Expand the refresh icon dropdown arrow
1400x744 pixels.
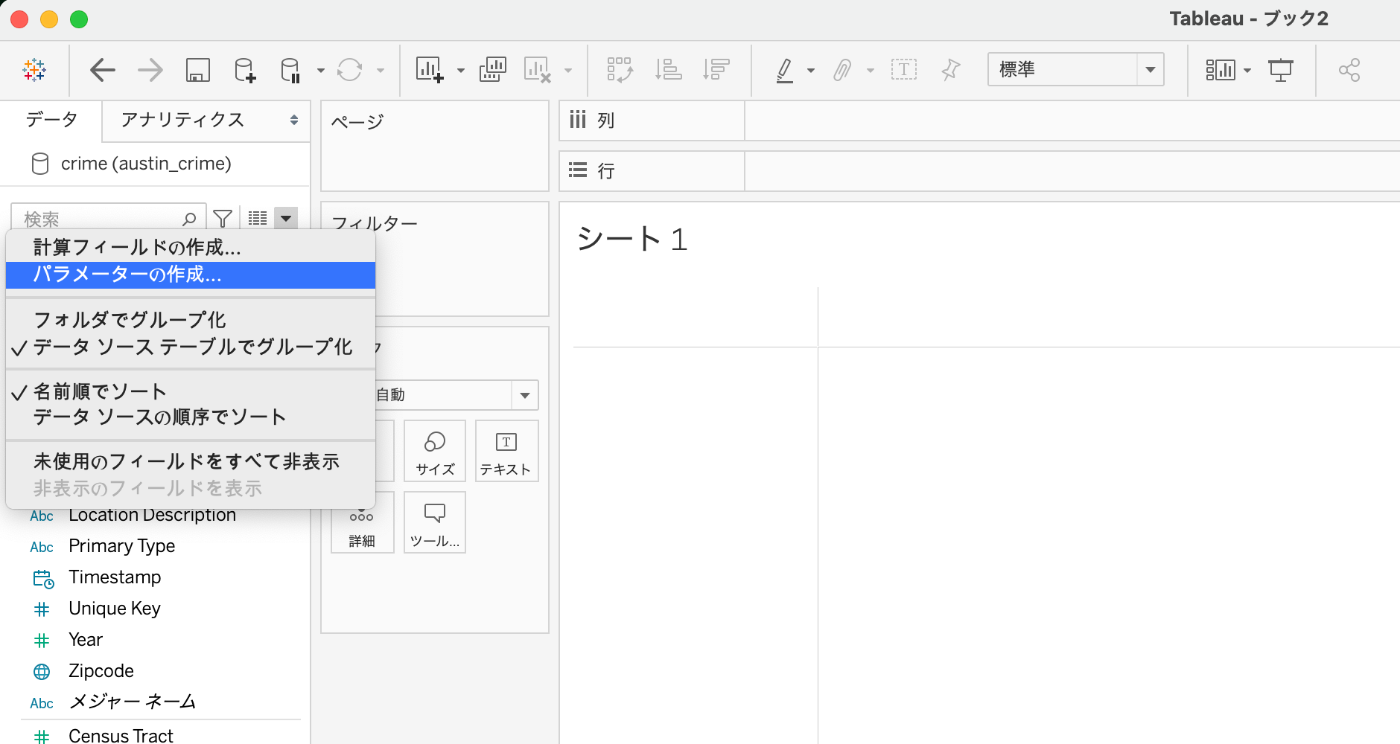click(380, 70)
